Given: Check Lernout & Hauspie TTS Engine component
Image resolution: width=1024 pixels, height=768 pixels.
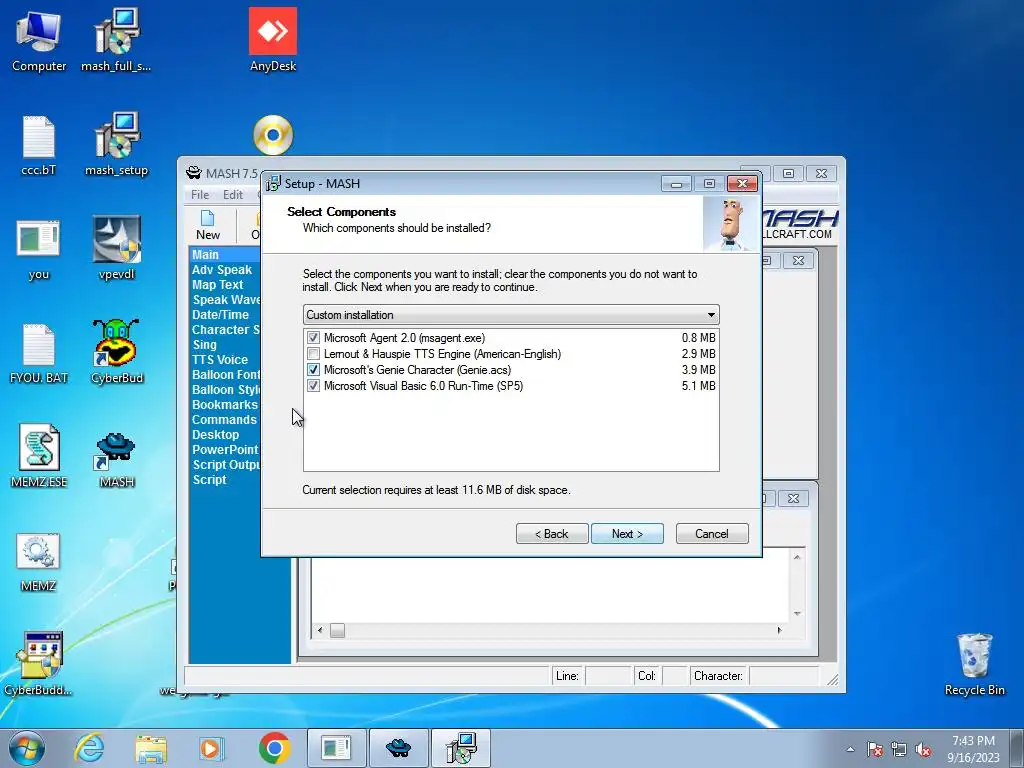Looking at the screenshot, I should coord(313,354).
